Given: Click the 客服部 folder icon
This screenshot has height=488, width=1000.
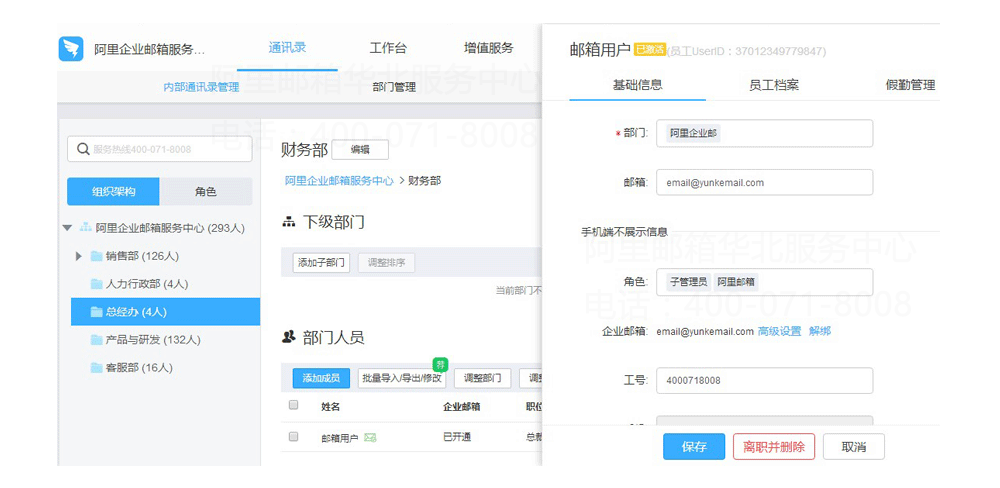Looking at the screenshot, I should [97, 368].
